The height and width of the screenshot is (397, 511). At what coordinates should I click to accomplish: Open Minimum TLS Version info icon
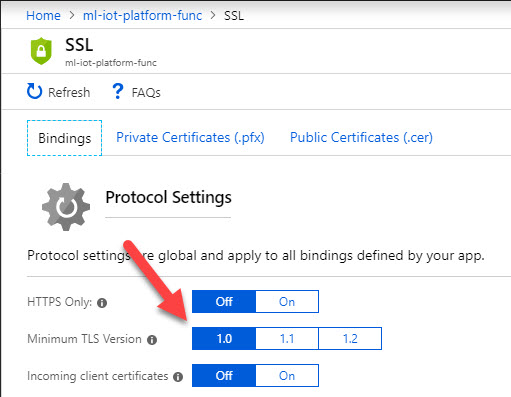point(152,340)
